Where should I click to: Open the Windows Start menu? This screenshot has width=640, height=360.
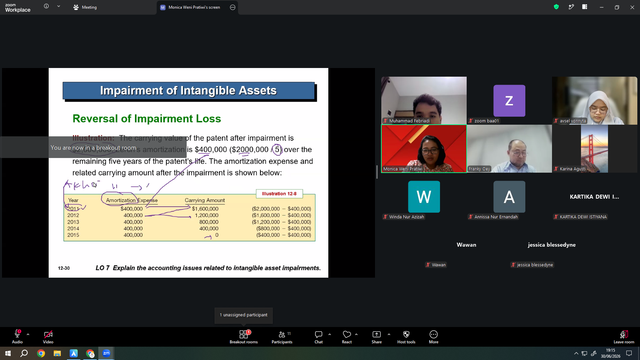[x=8, y=353]
